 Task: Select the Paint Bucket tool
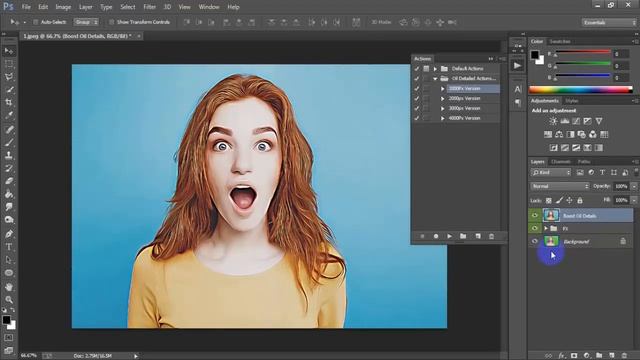[9, 194]
